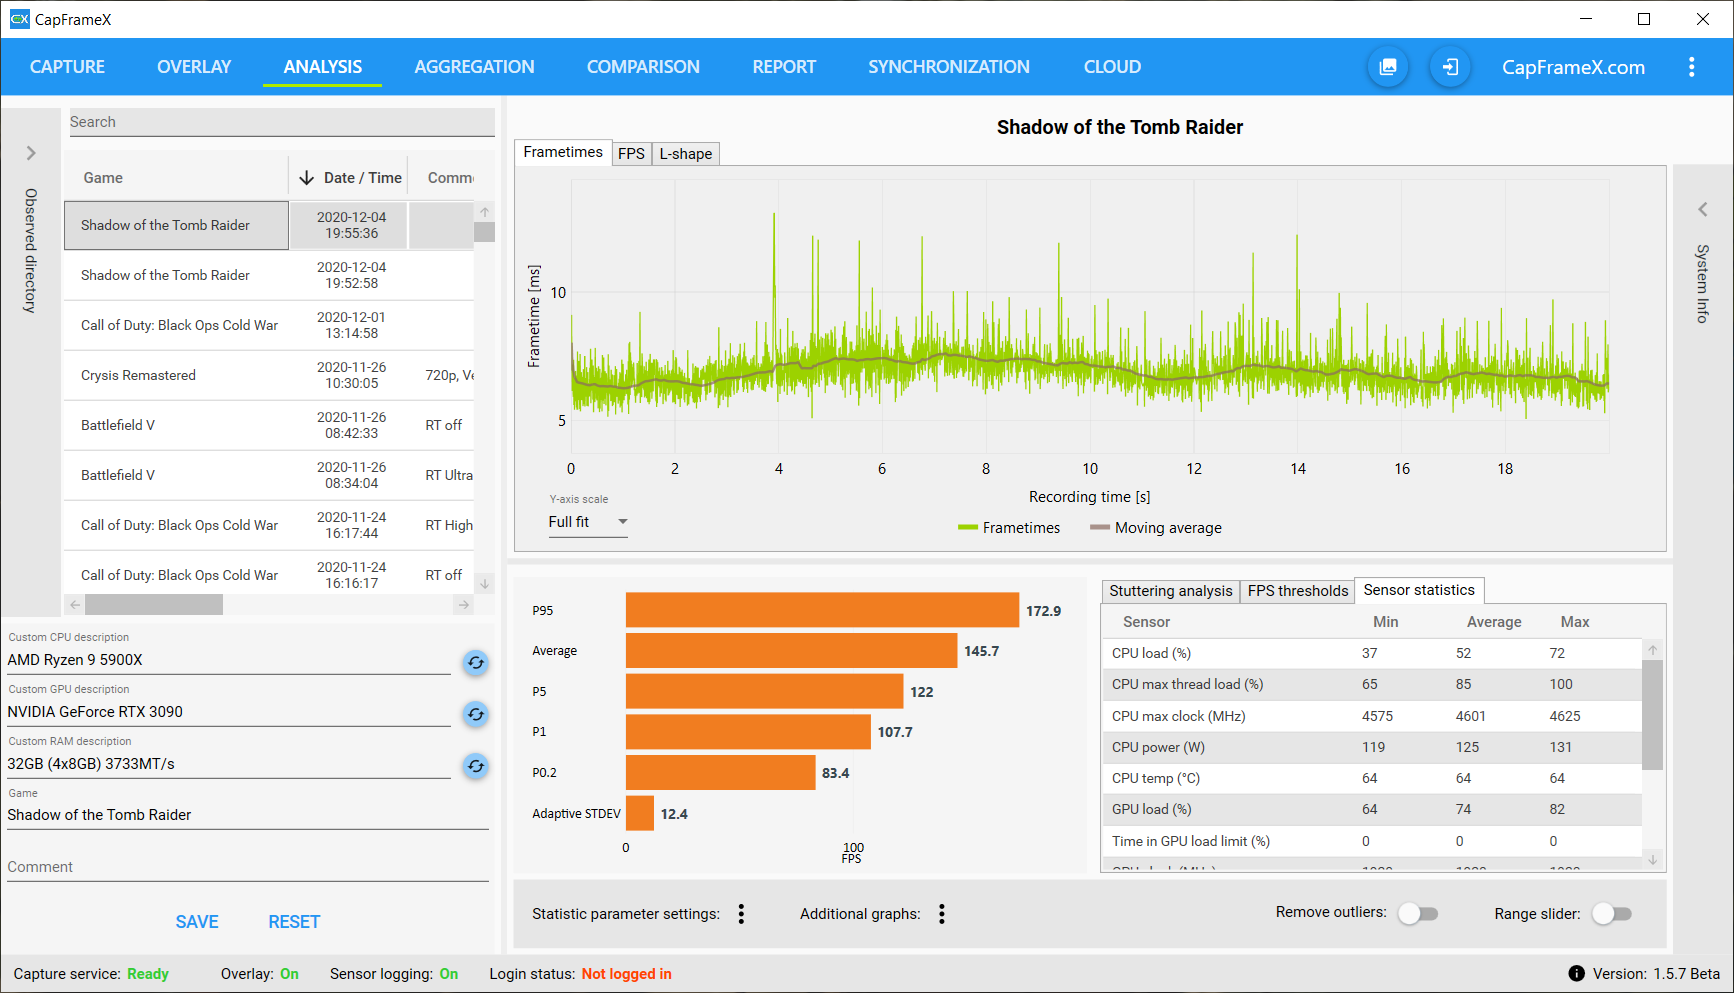Click the Custom RAM description field
The width and height of the screenshot is (1734, 993).
[229, 764]
